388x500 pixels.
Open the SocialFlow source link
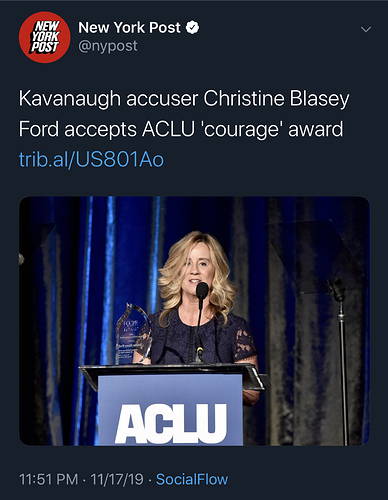pos(192,479)
